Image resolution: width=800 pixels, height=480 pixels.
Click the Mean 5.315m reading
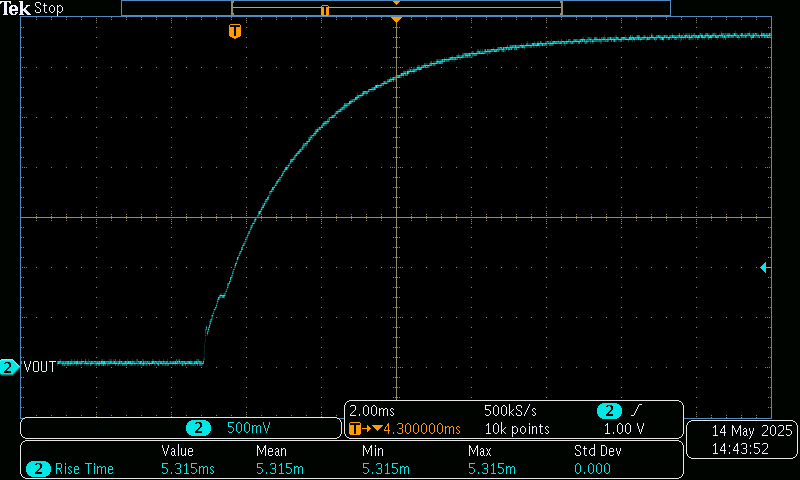[280, 469]
